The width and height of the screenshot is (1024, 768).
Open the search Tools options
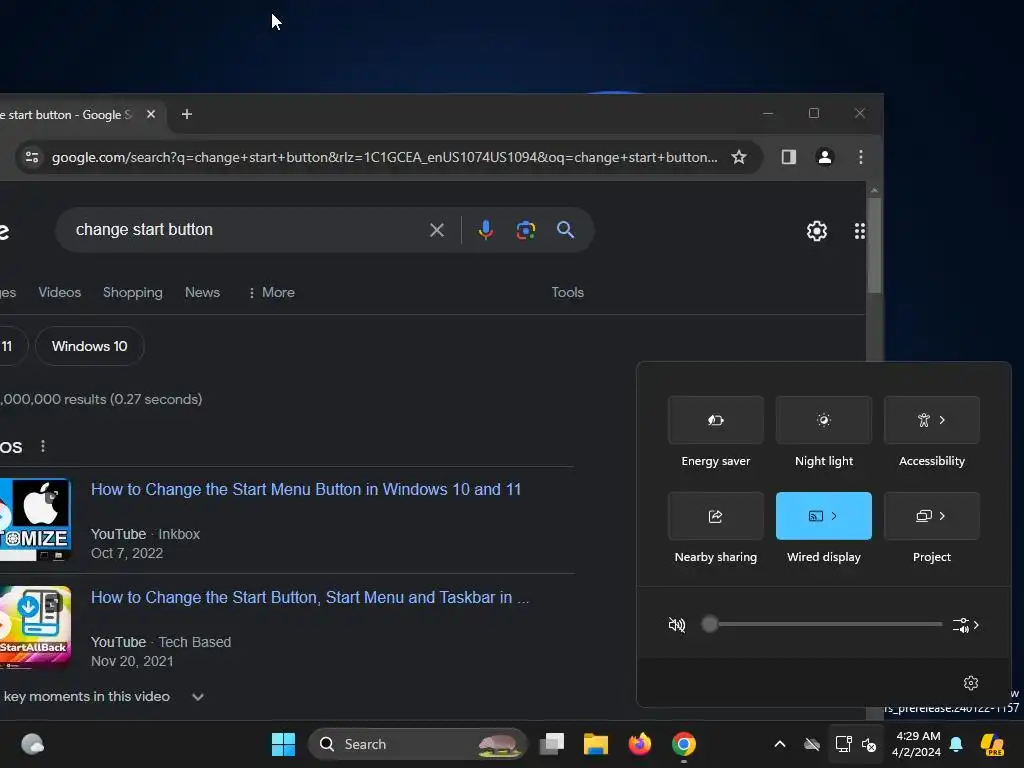click(568, 293)
